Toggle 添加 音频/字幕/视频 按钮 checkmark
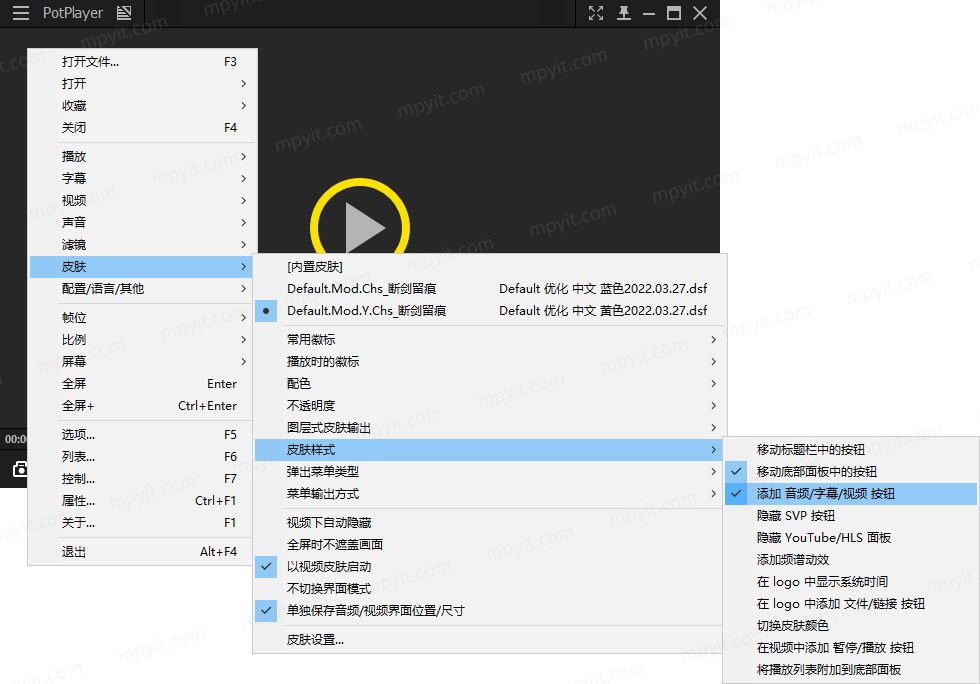Screen dimensions: 980x684 851,494
